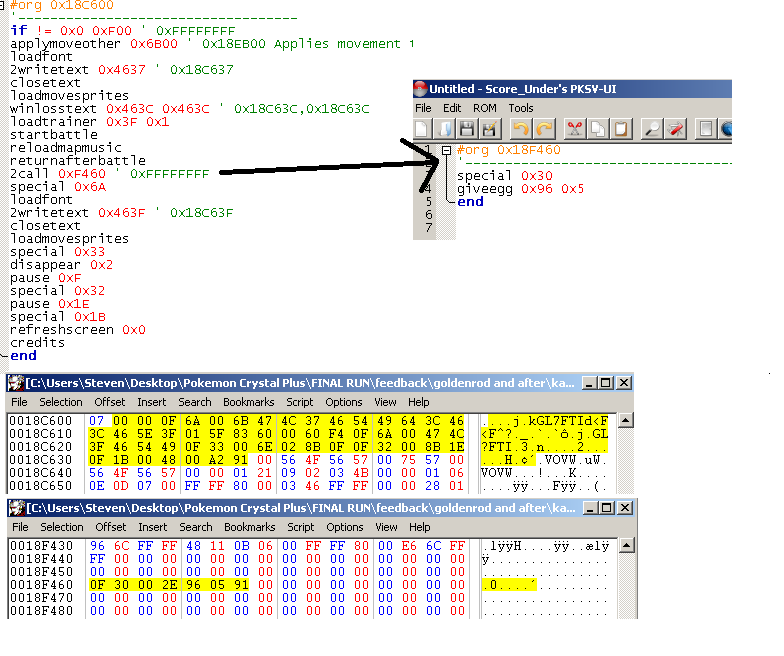The height and width of the screenshot is (656, 784).
Task: Click the first byte 0F on row 0018F460
Action: point(98,585)
